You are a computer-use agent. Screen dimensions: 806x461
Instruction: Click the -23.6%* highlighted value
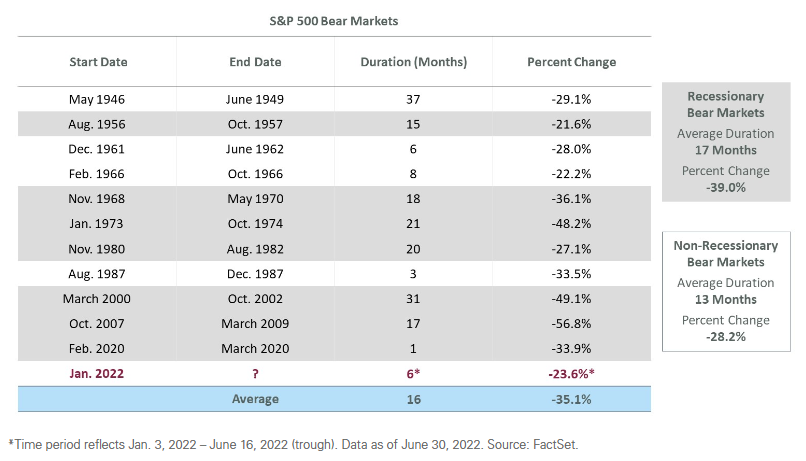573,373
